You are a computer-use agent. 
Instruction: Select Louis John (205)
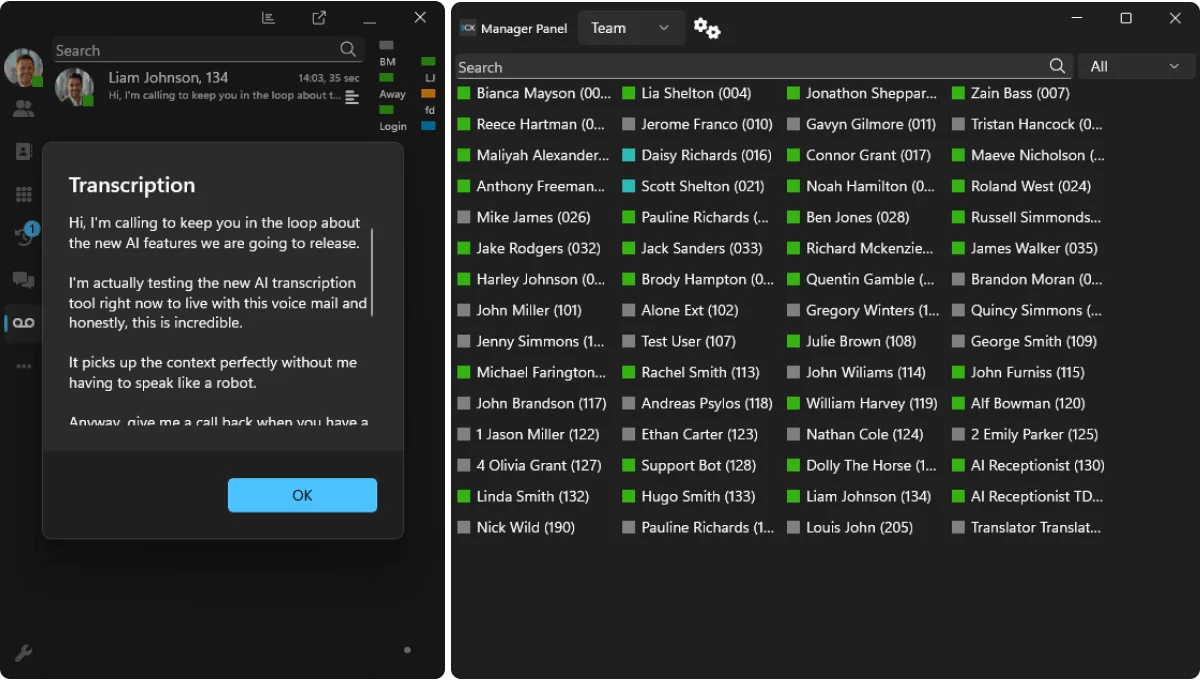850,527
